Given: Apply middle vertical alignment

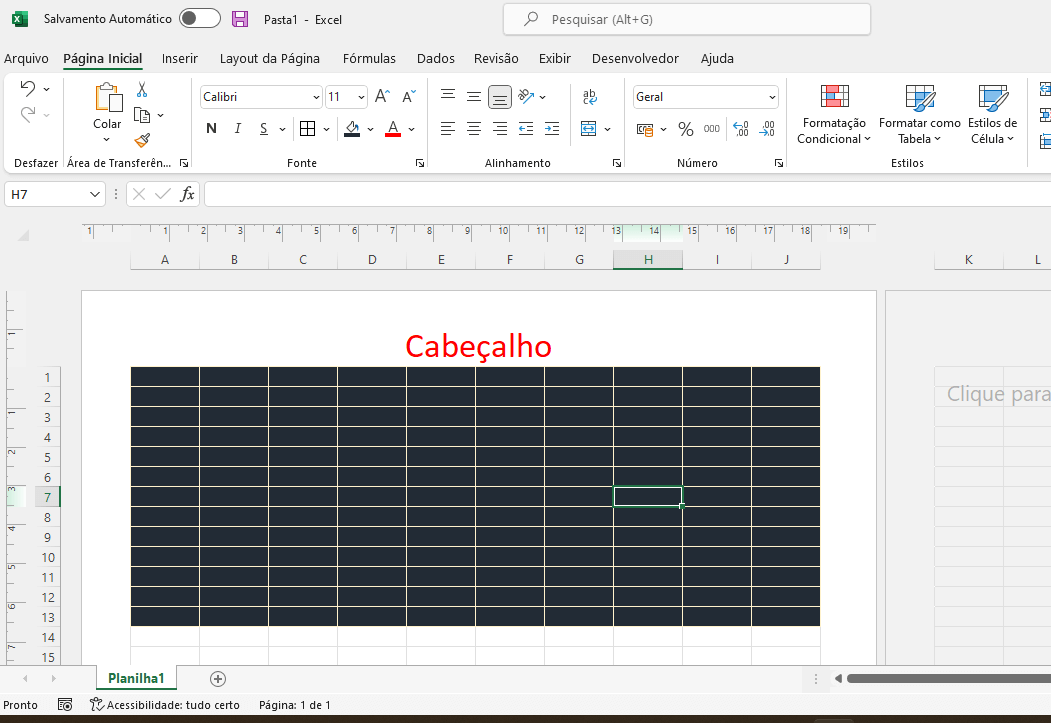Looking at the screenshot, I should tap(473, 96).
